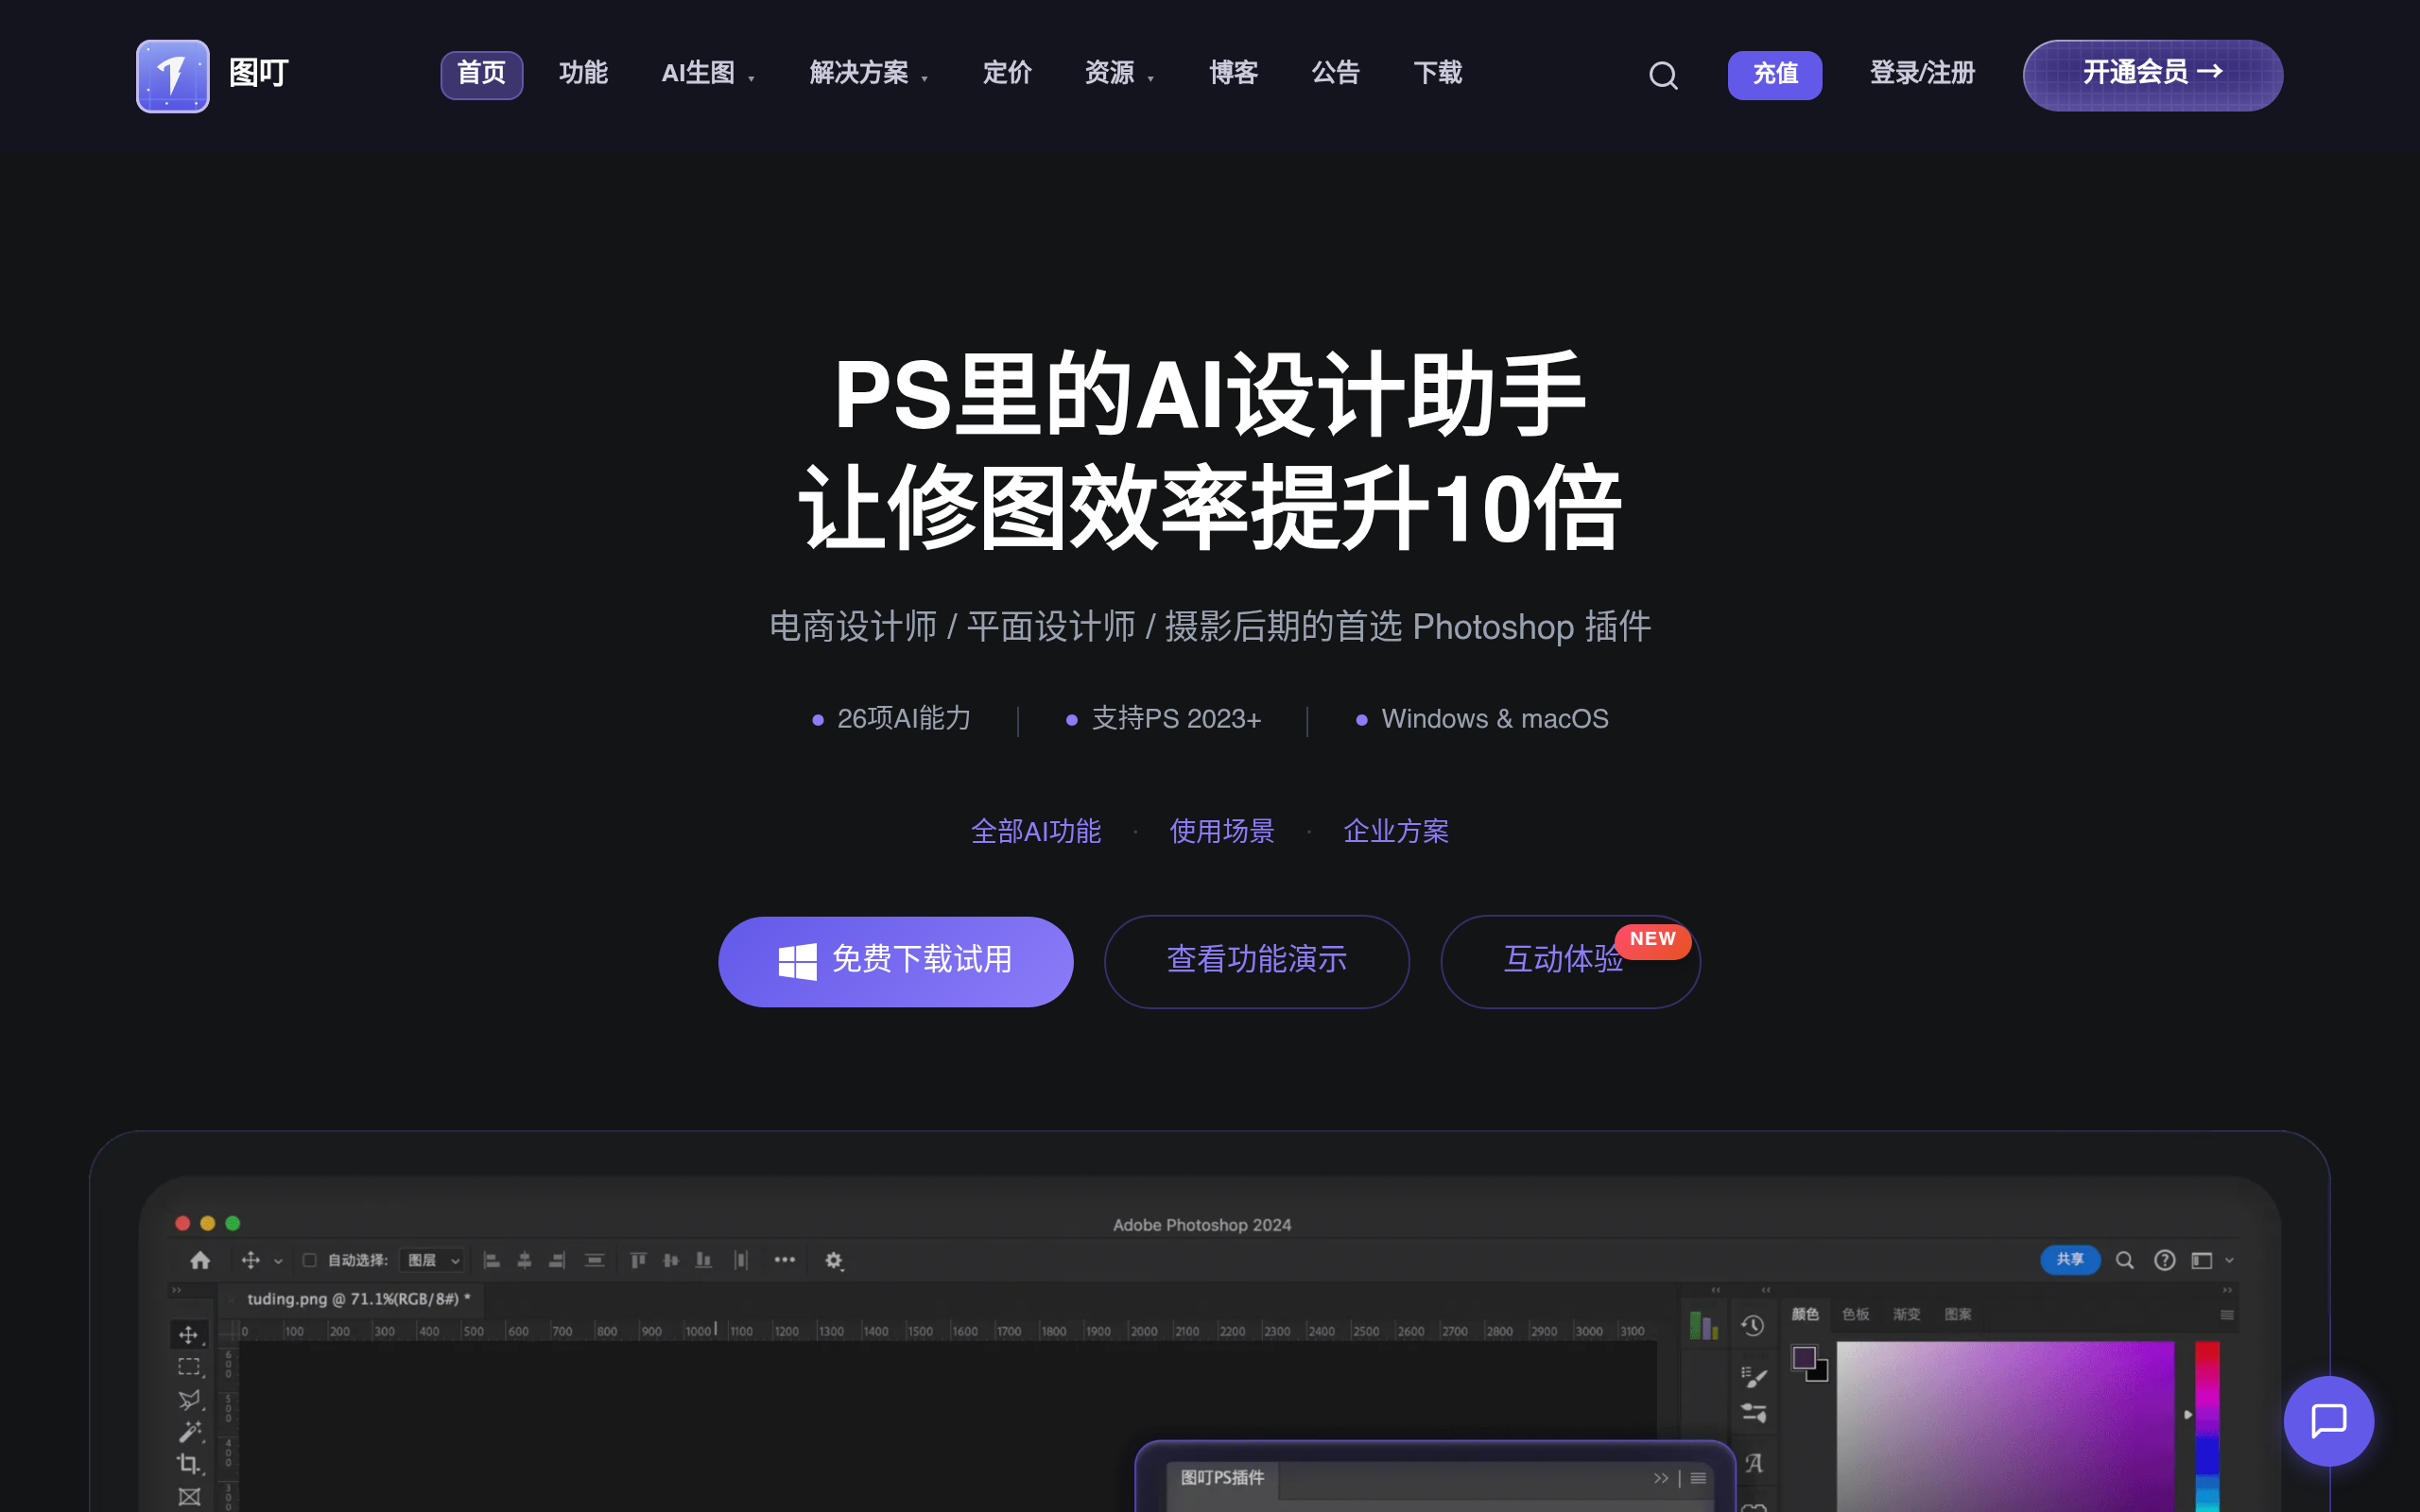
Task: Open the chat support bubble
Action: [x=2328, y=1421]
